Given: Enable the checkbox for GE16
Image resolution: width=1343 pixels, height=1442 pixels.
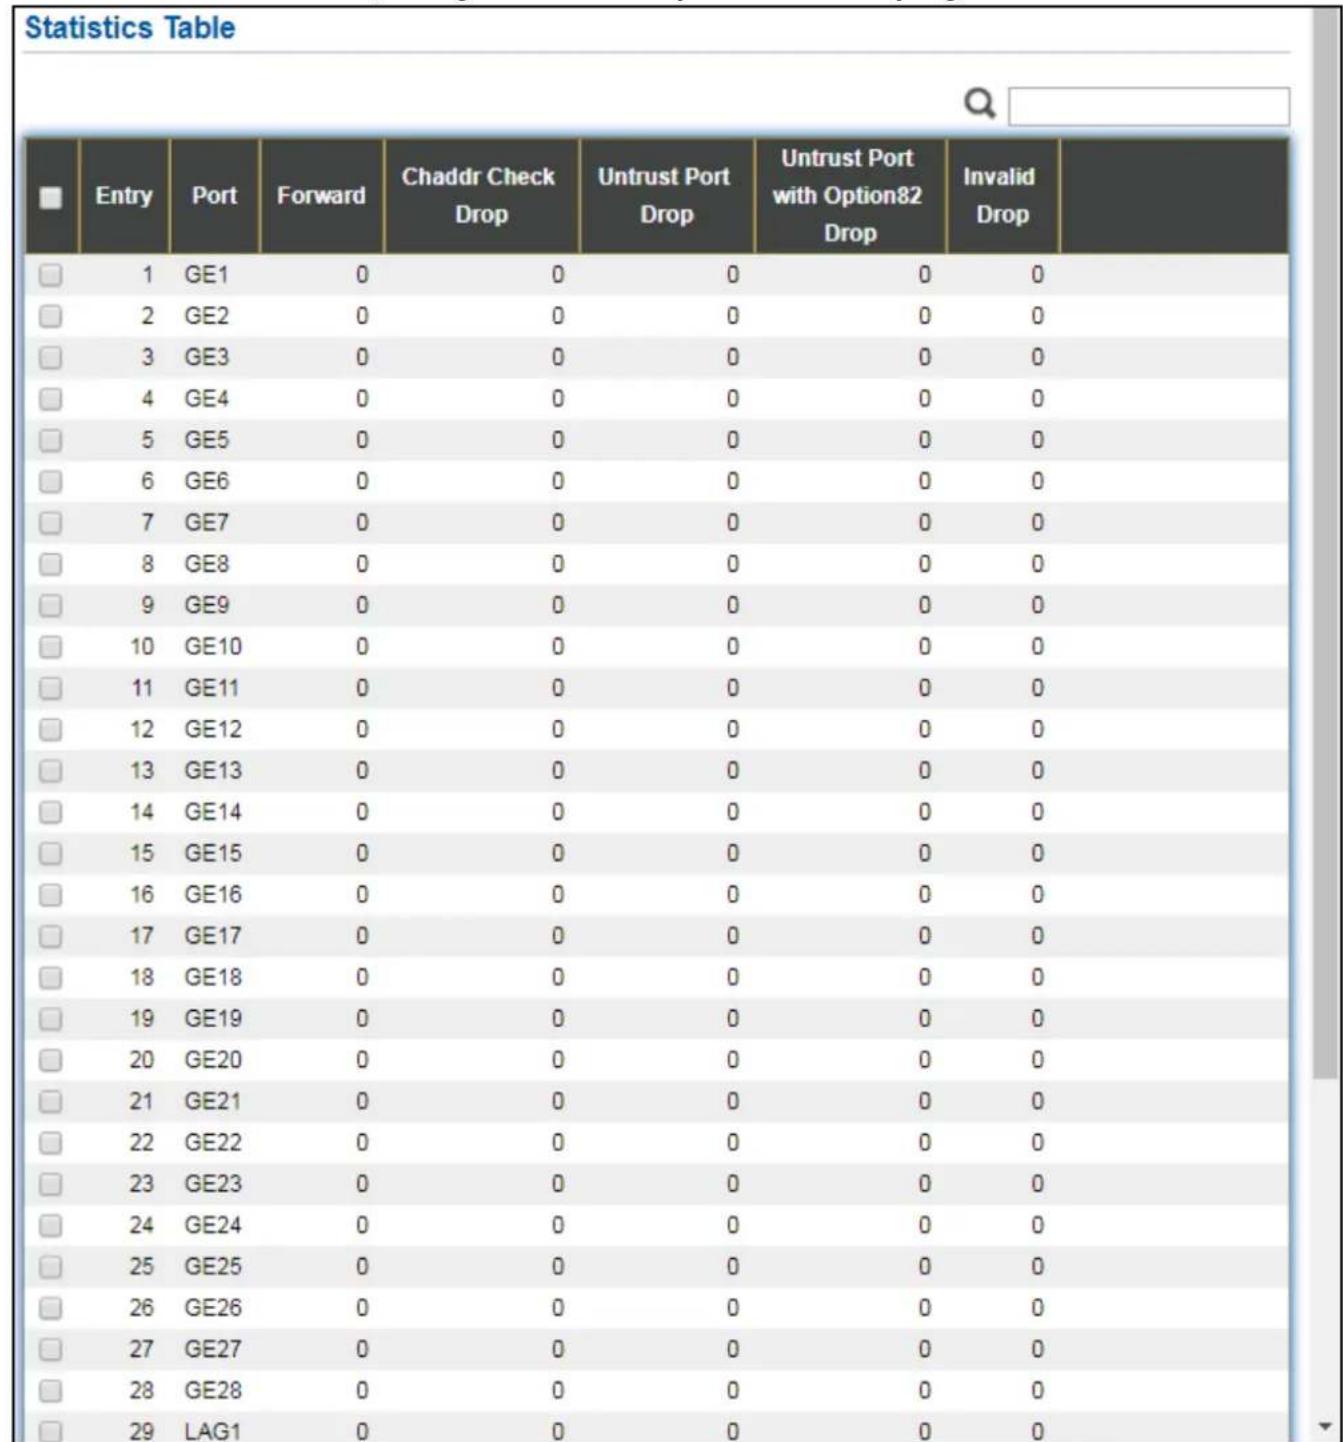Looking at the screenshot, I should click(50, 895).
